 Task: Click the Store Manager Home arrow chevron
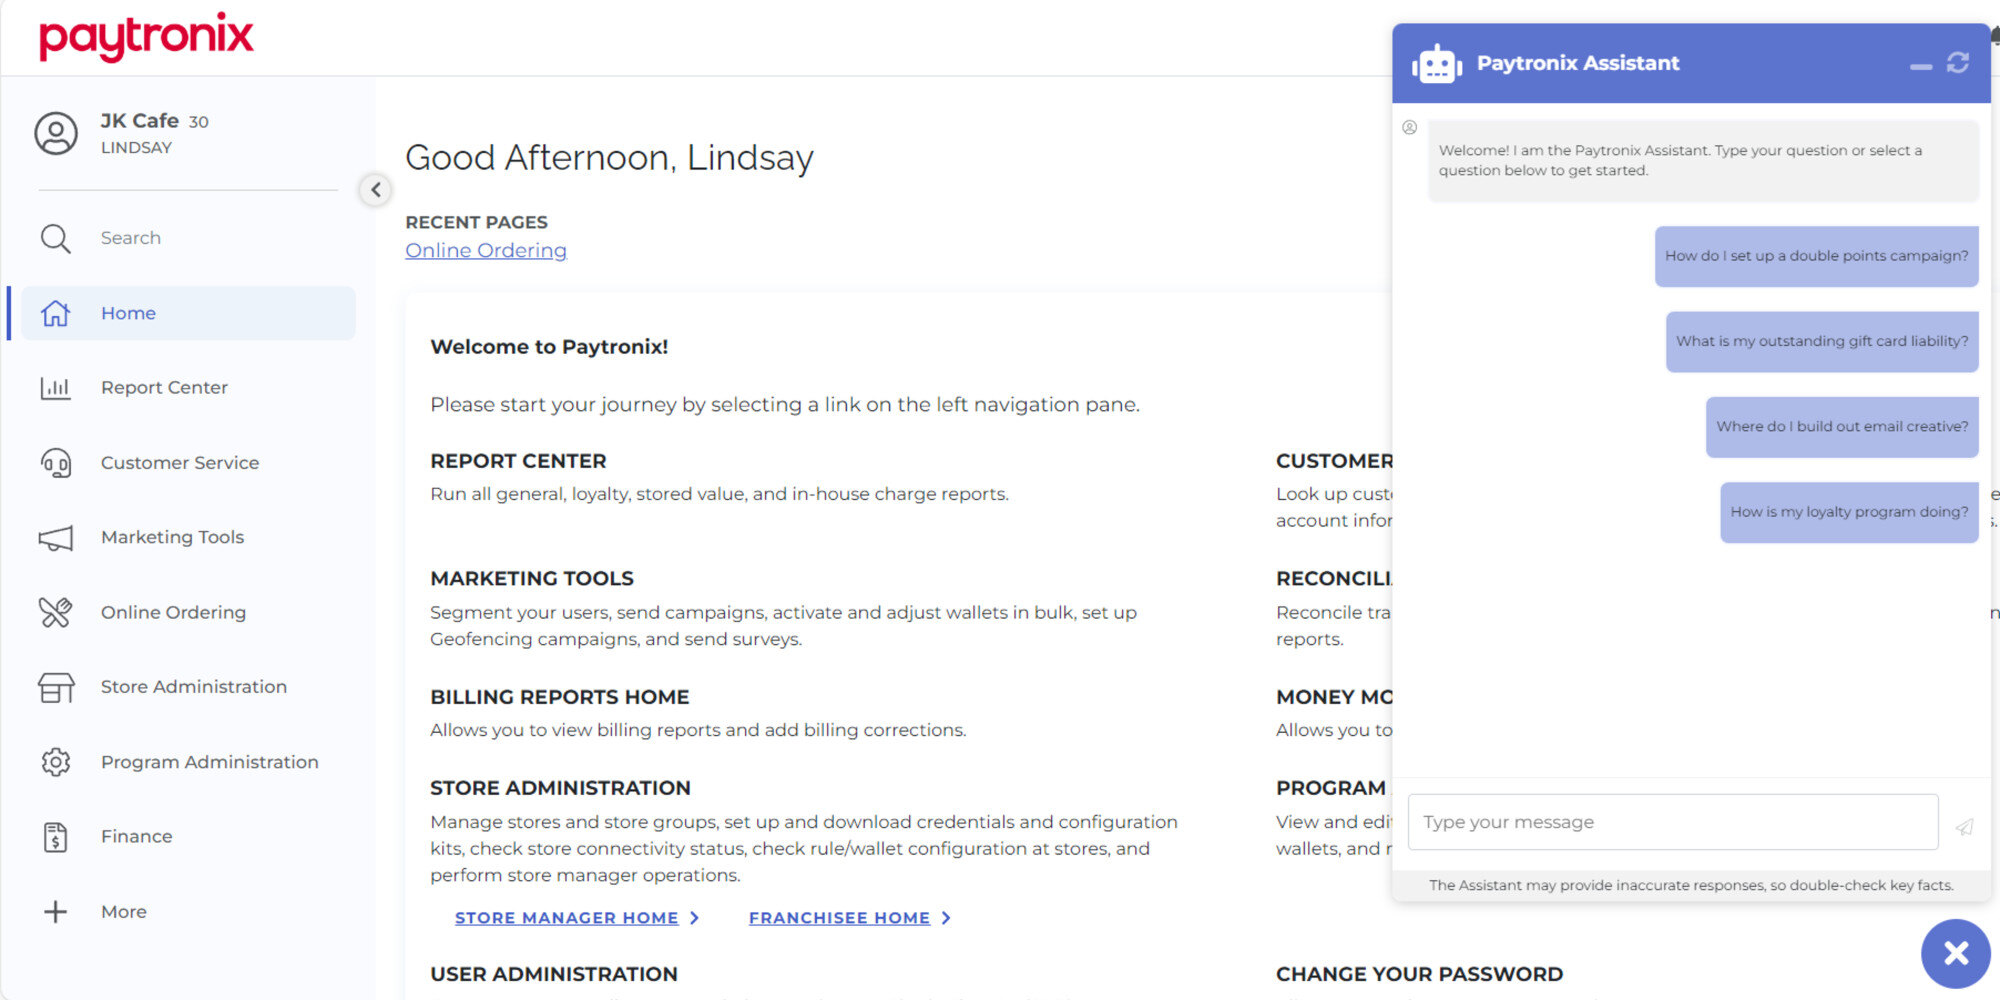click(695, 918)
